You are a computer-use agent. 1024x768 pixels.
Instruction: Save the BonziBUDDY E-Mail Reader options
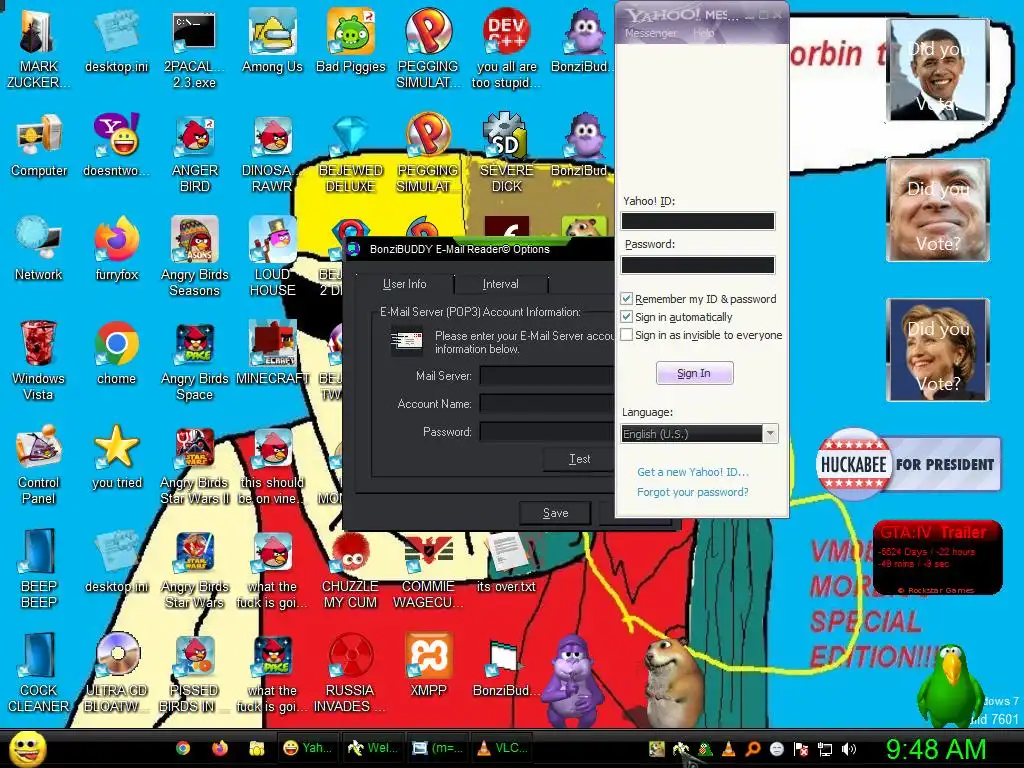tap(555, 513)
